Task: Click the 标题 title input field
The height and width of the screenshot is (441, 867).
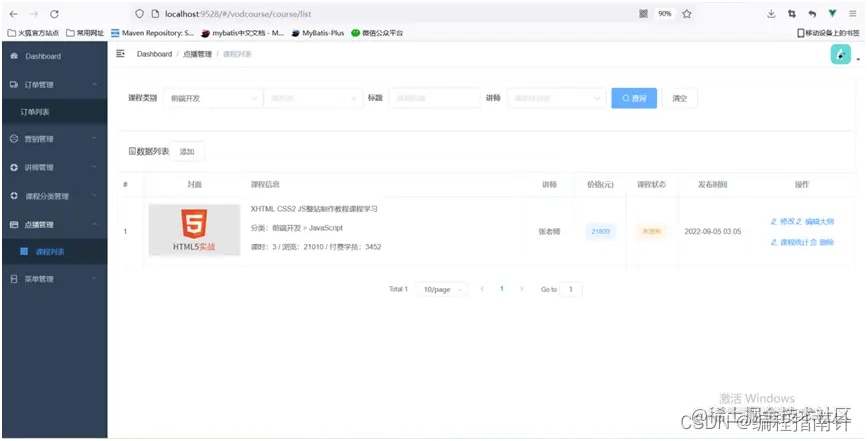Action: click(x=435, y=98)
